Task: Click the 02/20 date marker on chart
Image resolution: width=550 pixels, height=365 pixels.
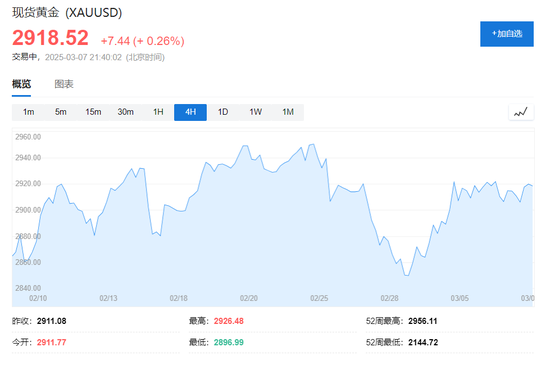Action: pyautogui.click(x=249, y=298)
